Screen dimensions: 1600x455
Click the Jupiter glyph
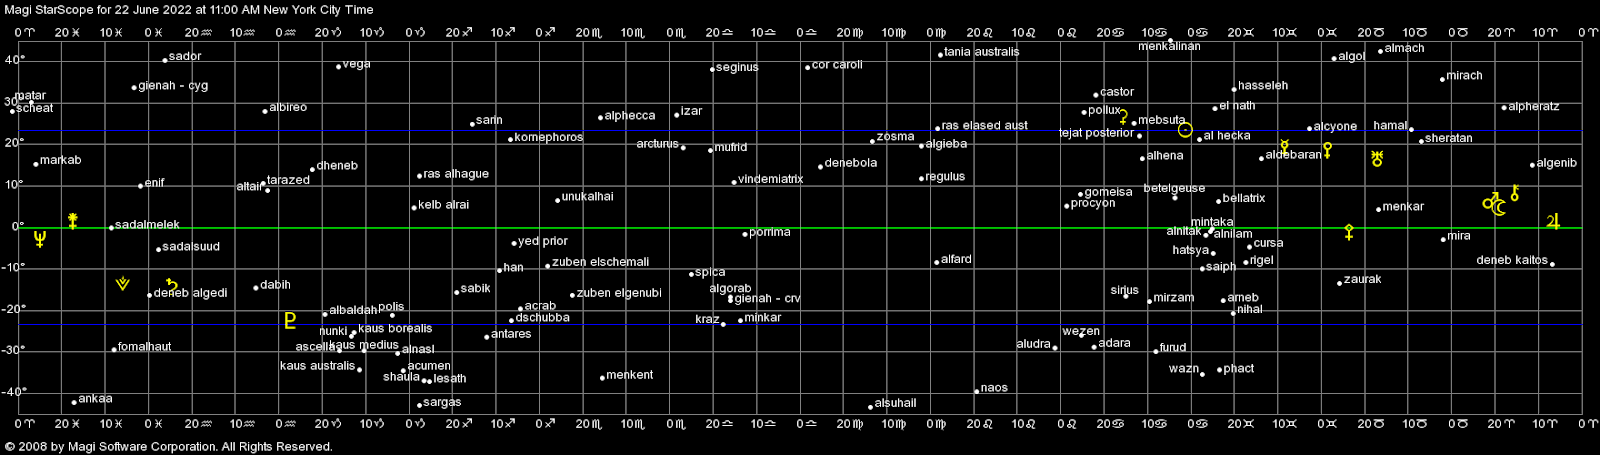(1553, 222)
